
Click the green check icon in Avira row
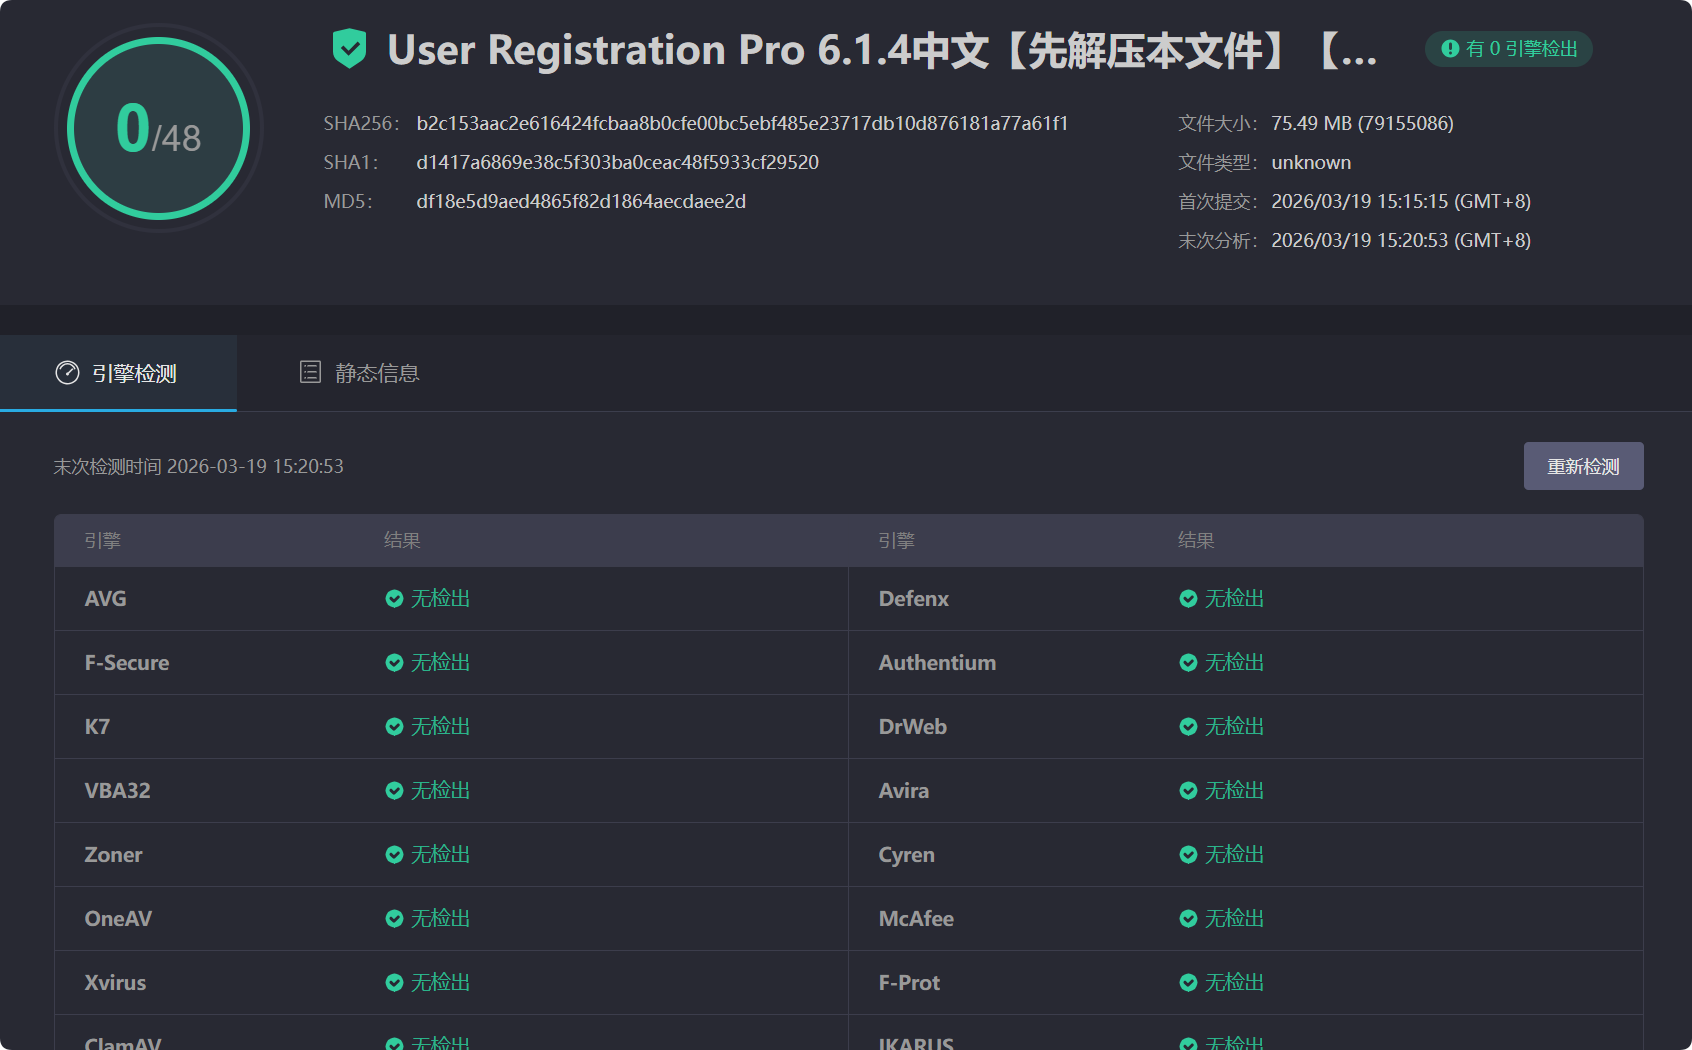(1188, 791)
